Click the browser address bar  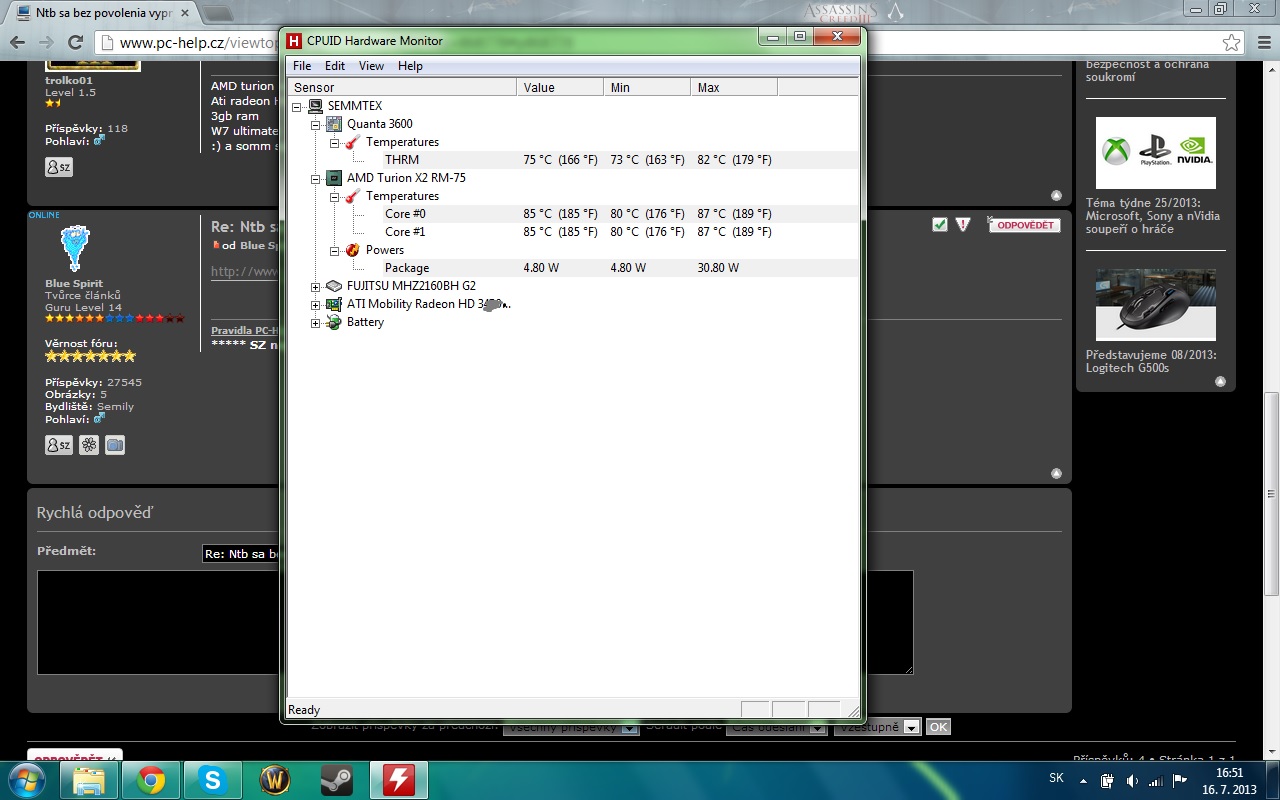point(671,43)
